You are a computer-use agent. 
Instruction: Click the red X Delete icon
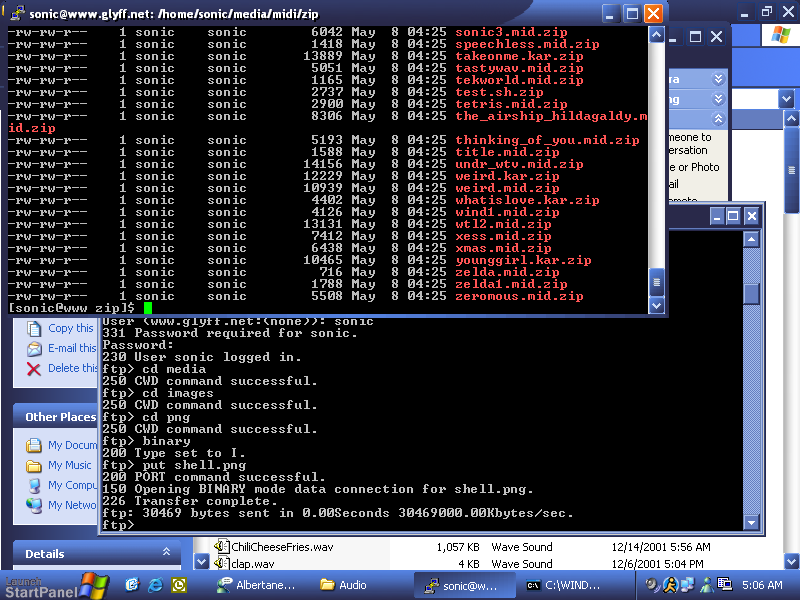34,368
